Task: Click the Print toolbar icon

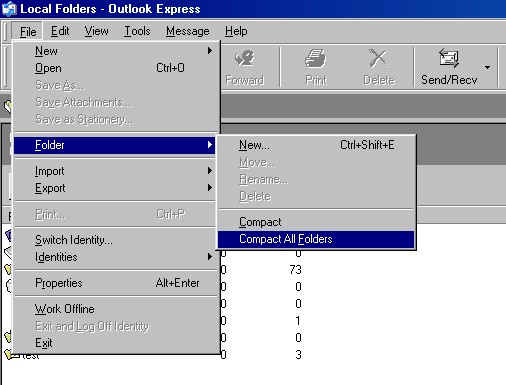Action: point(315,58)
